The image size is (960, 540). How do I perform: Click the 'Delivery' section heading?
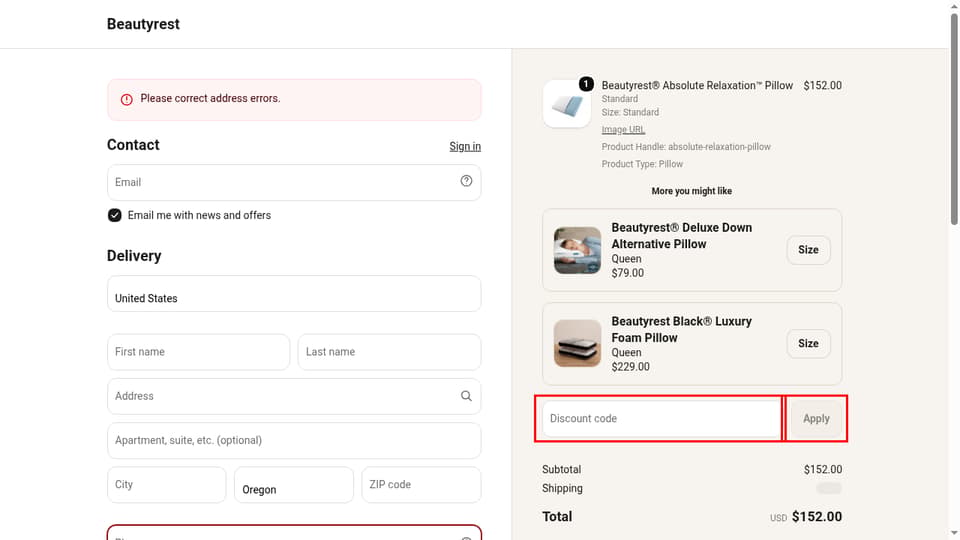click(134, 255)
